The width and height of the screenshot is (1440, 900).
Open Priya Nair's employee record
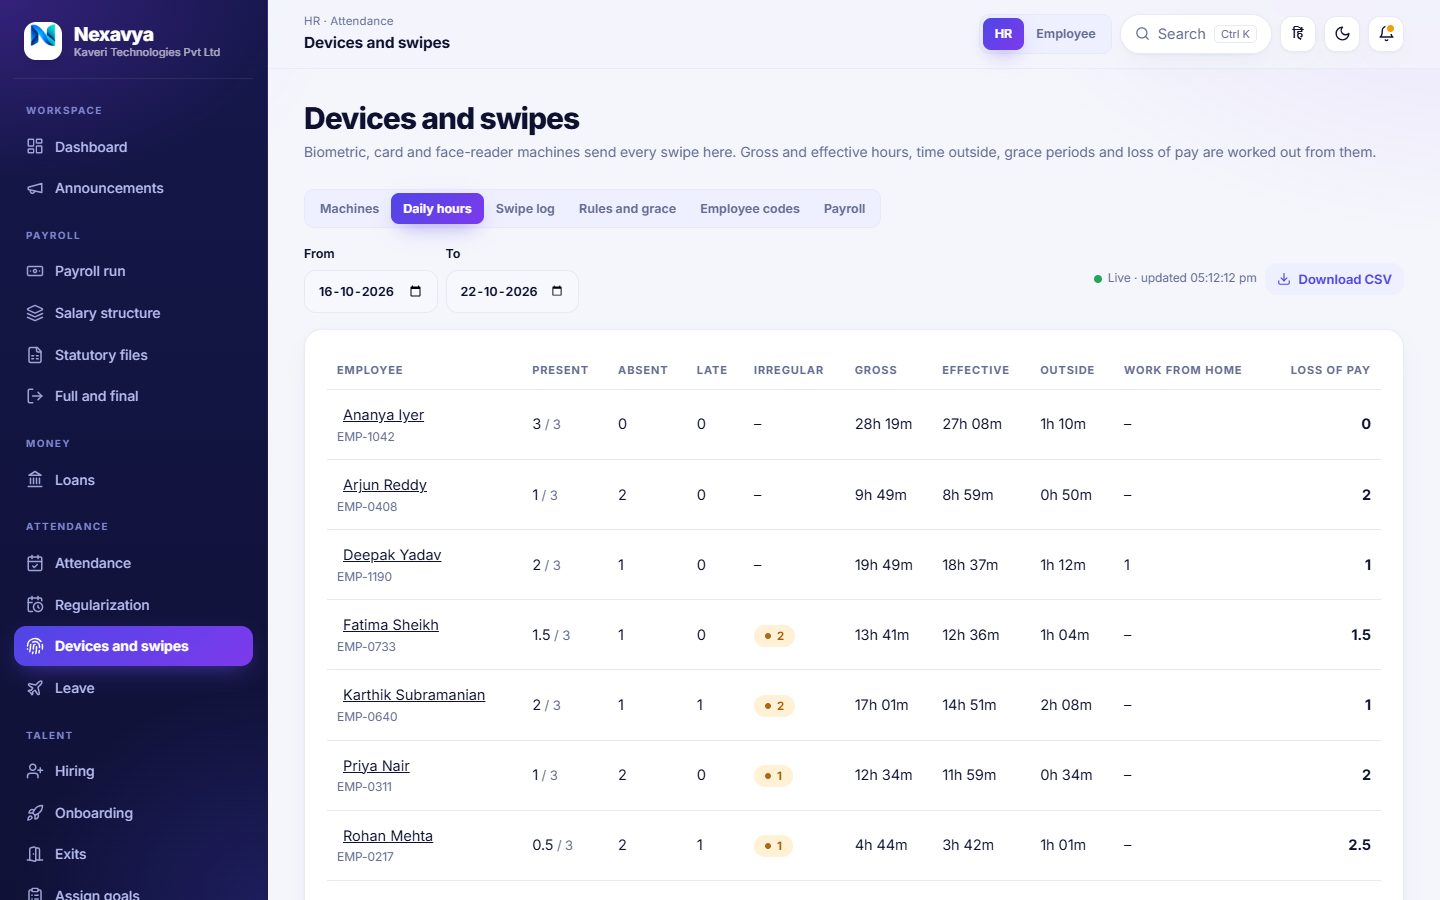click(x=376, y=766)
